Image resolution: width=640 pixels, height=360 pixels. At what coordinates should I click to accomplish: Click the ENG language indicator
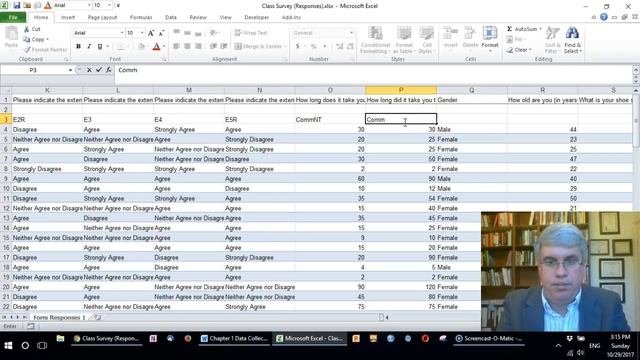coord(594,346)
